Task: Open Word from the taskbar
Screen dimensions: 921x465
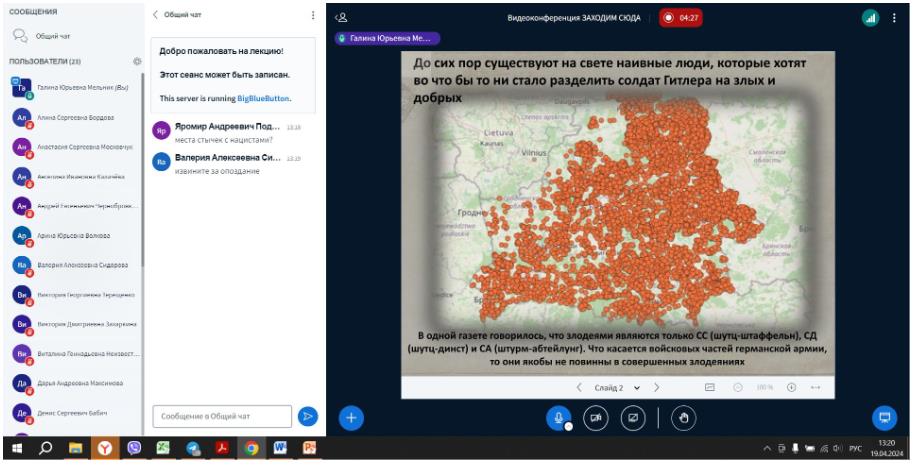Action: [x=280, y=449]
